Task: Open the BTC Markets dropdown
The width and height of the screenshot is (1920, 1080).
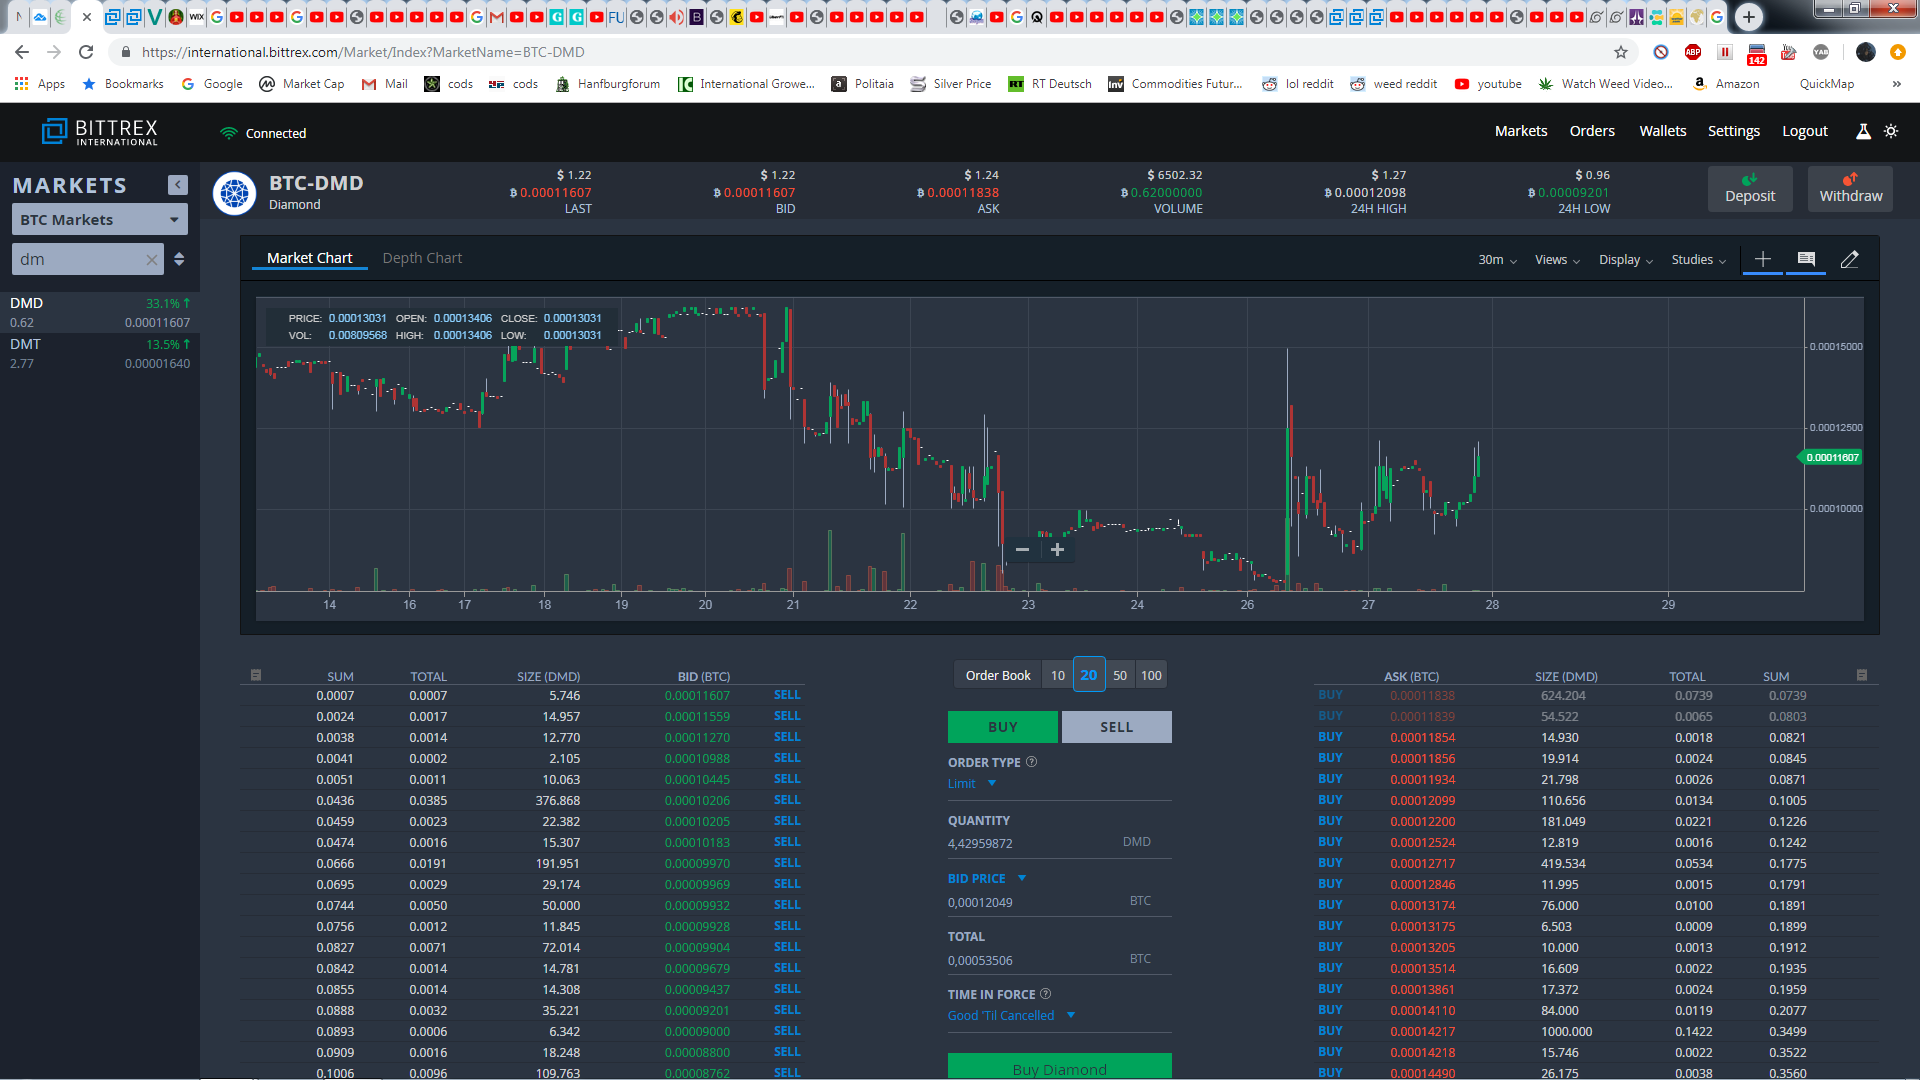Action: 99,220
